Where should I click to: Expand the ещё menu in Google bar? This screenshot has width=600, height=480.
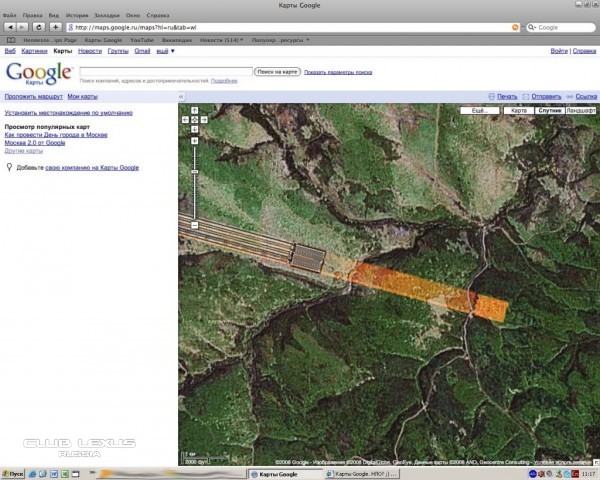tap(163, 50)
